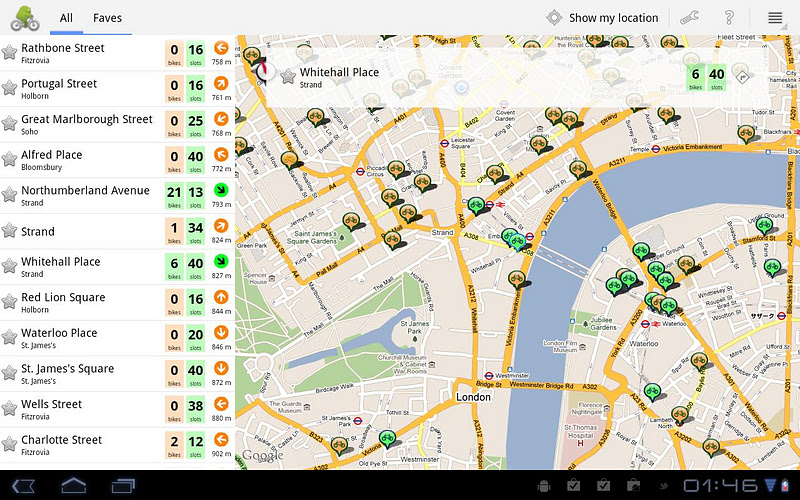Tap the Piccadilly Circus underground symbol
This screenshot has width=800, height=500.
point(360,171)
